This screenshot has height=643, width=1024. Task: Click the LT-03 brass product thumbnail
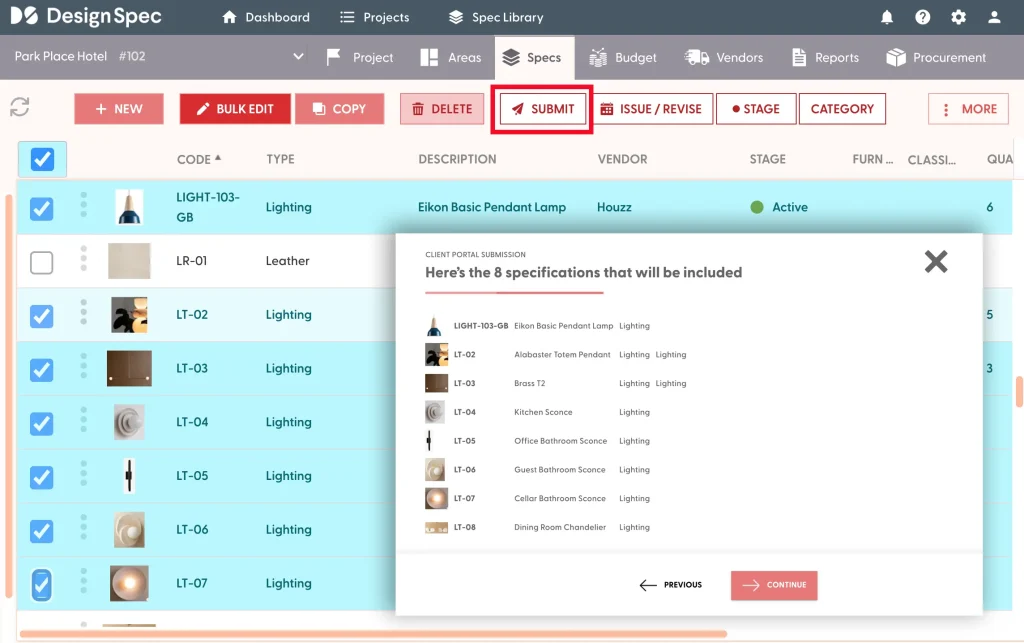pyautogui.click(x=129, y=368)
